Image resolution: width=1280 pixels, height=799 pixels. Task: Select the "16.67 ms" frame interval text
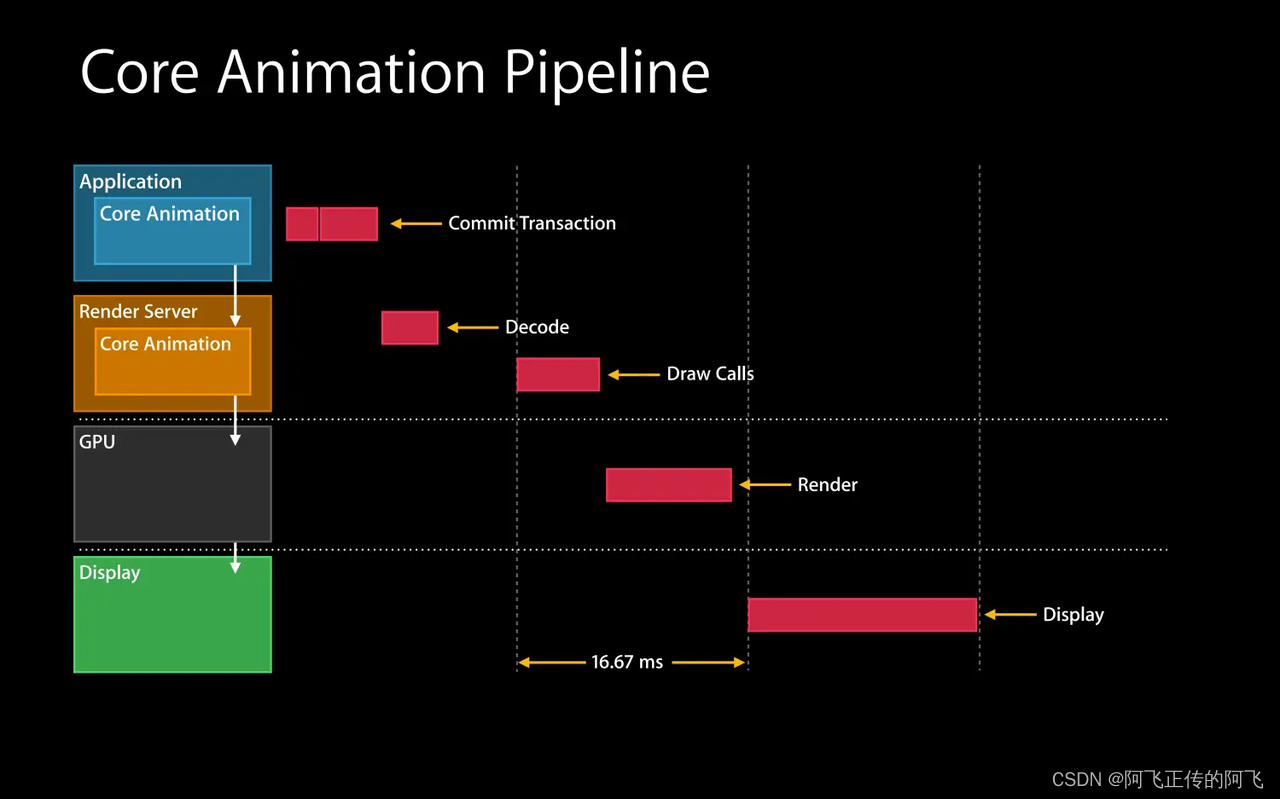(627, 662)
